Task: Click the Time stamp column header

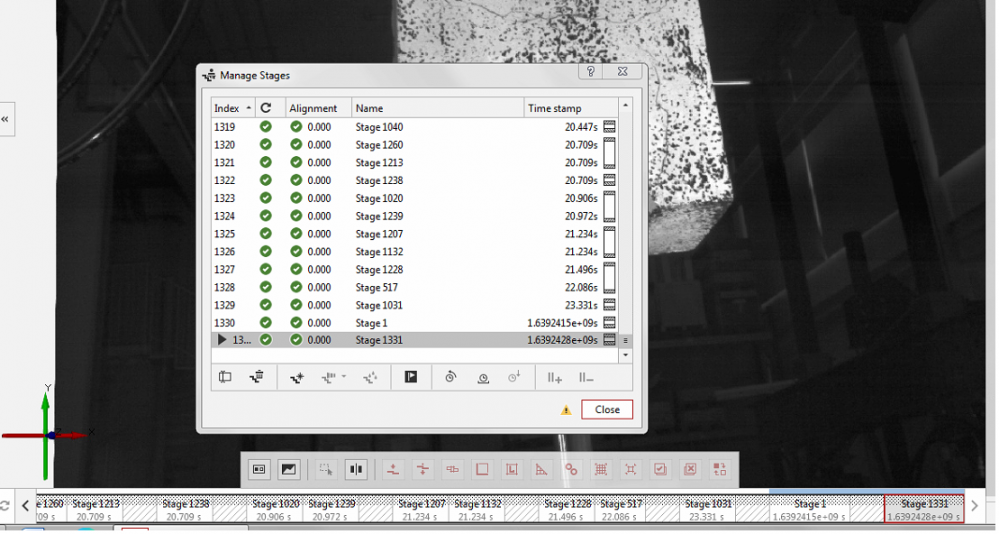Action: pos(554,108)
